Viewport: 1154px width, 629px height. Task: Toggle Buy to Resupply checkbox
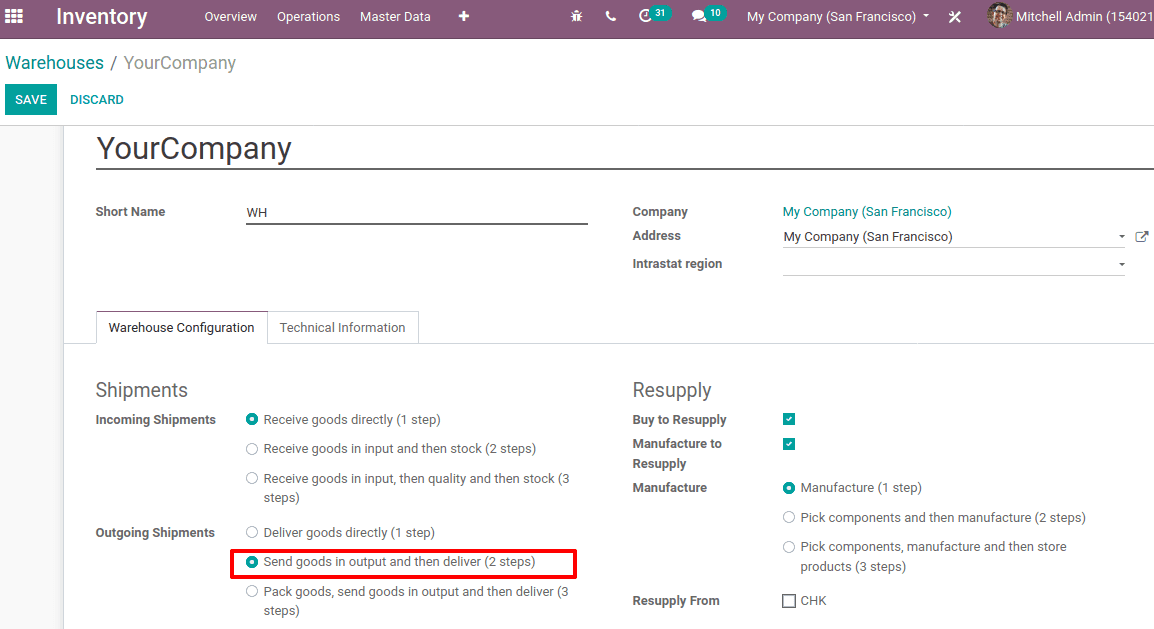pos(789,419)
